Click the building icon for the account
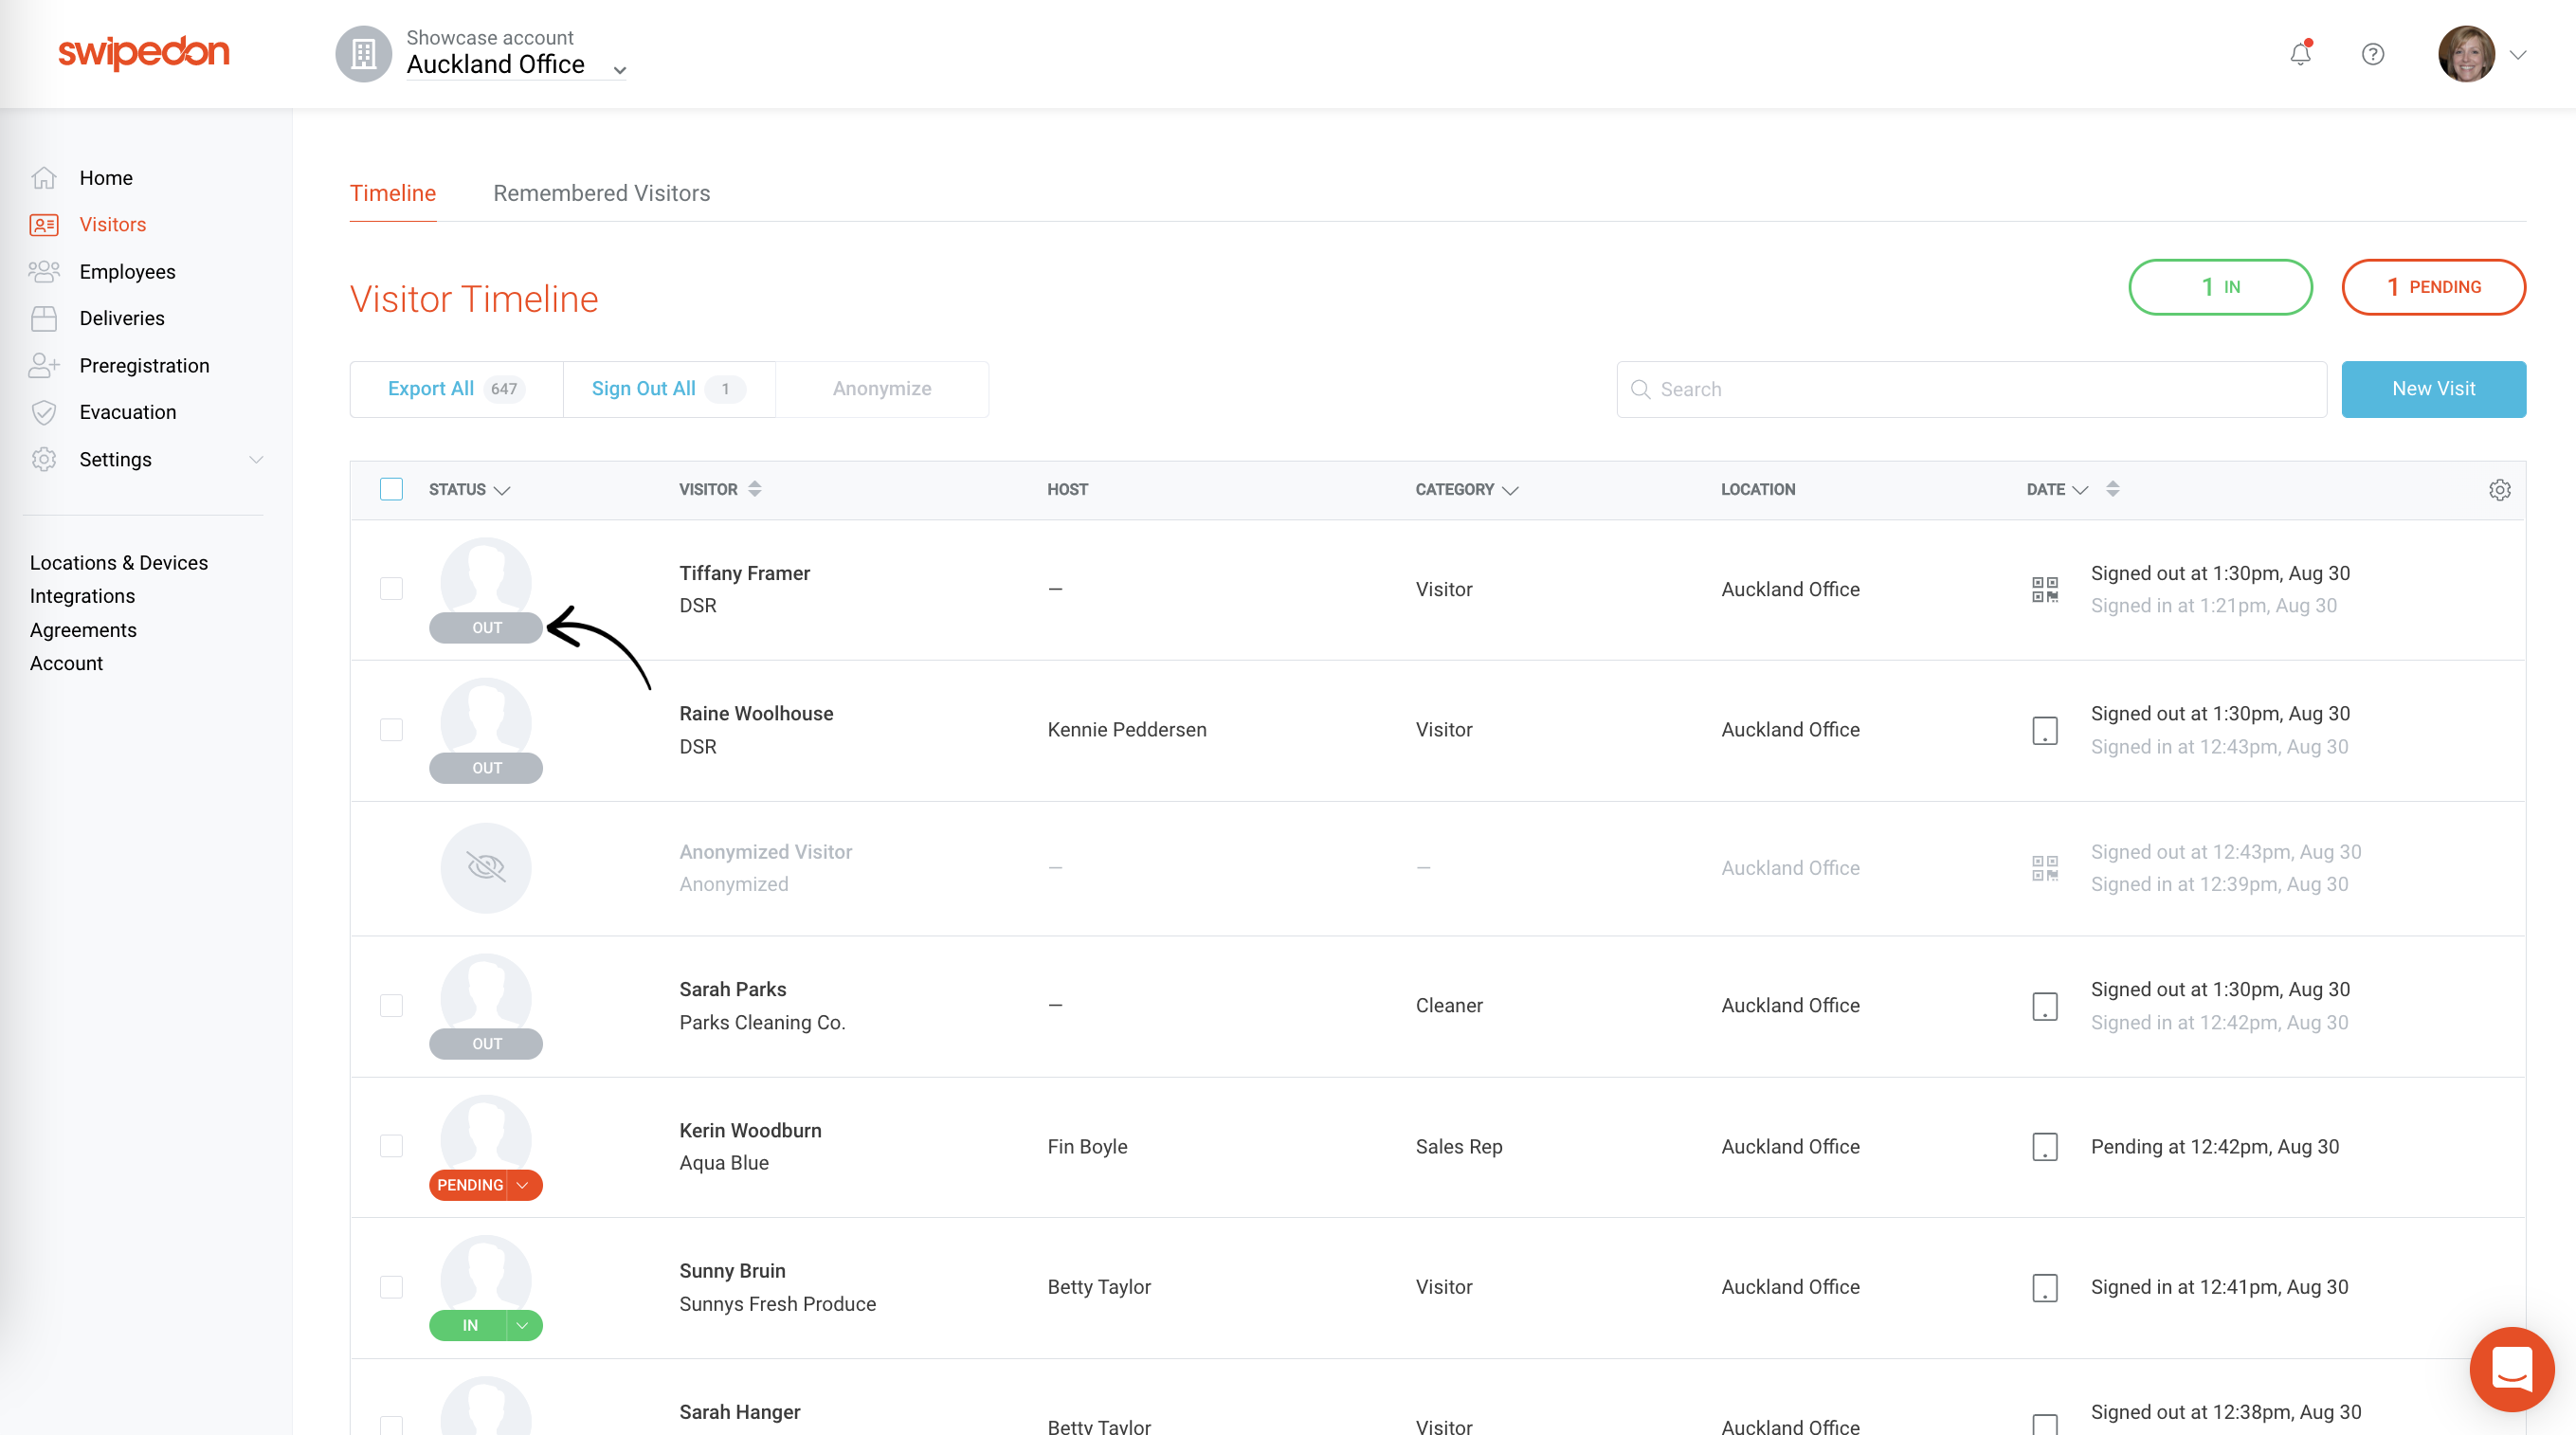 coord(363,54)
